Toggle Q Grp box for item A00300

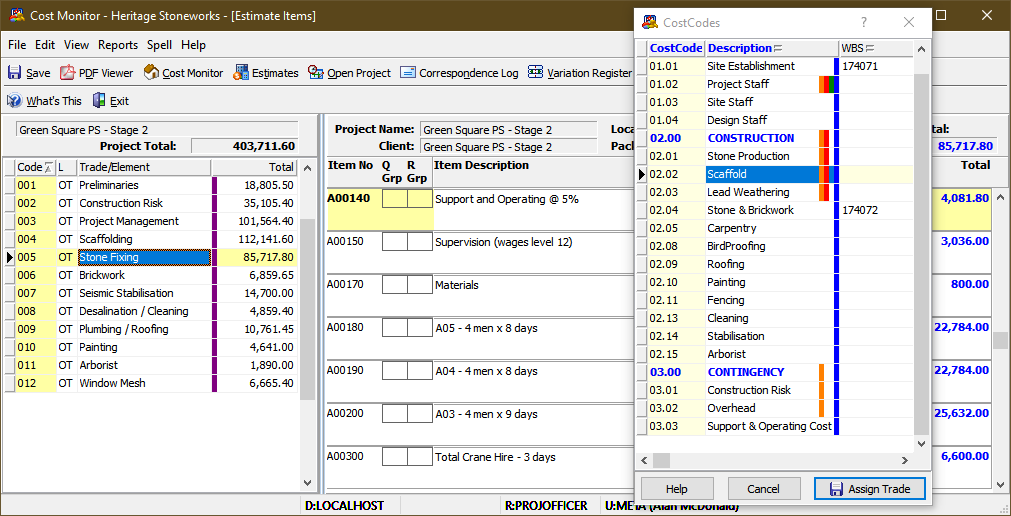(x=395, y=457)
